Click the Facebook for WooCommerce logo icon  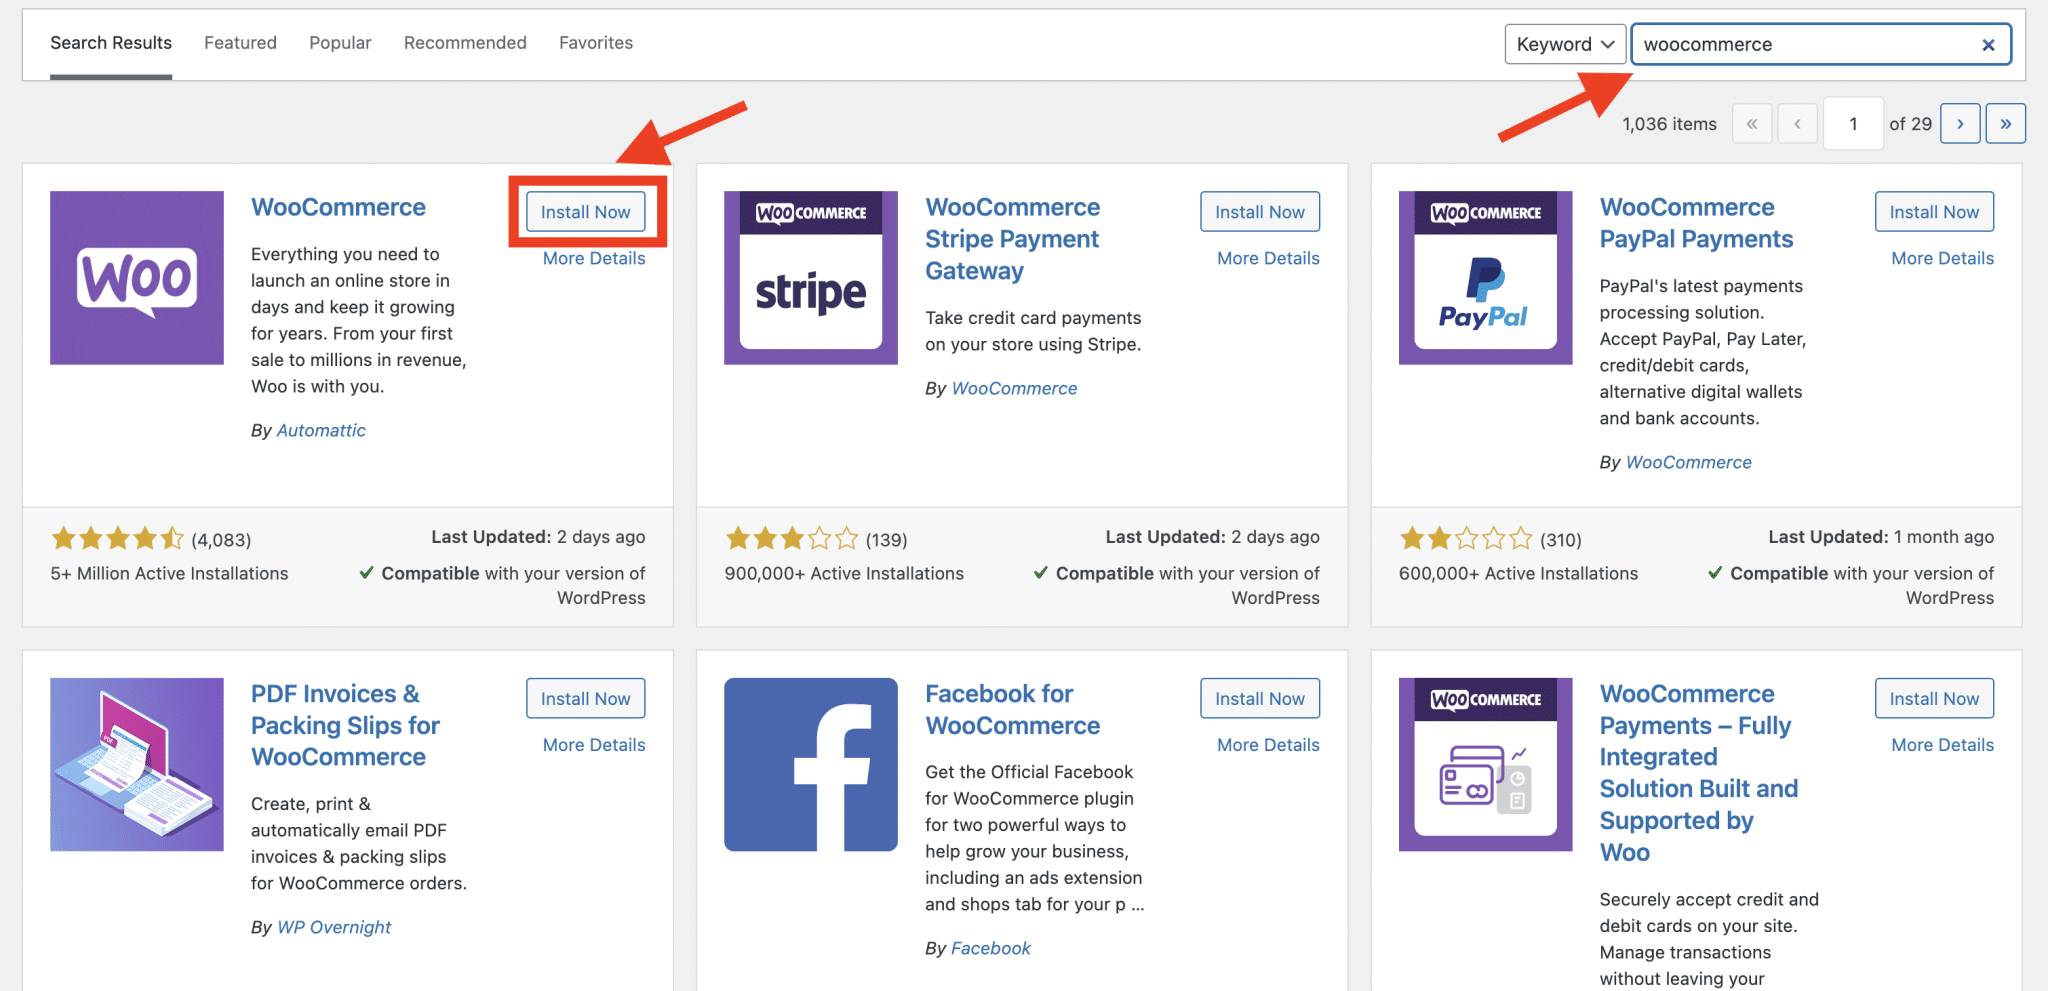(x=811, y=765)
